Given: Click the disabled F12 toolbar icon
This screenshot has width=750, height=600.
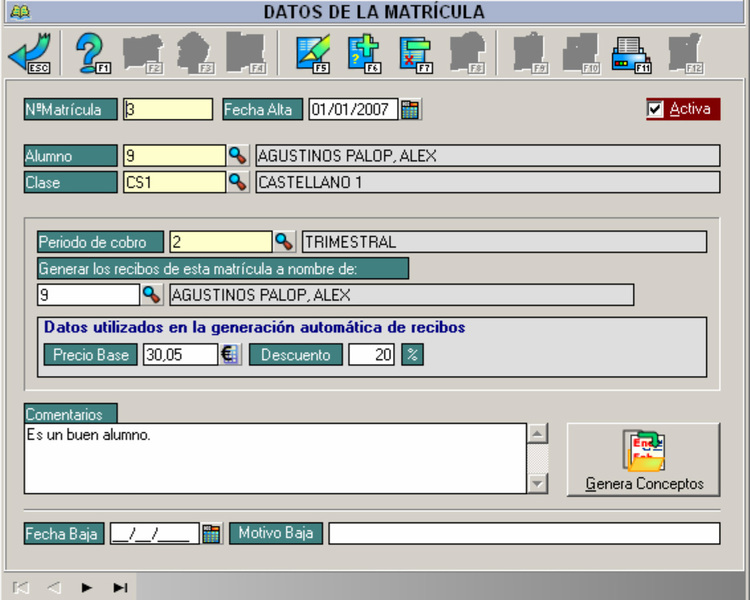Looking at the screenshot, I should [686, 53].
